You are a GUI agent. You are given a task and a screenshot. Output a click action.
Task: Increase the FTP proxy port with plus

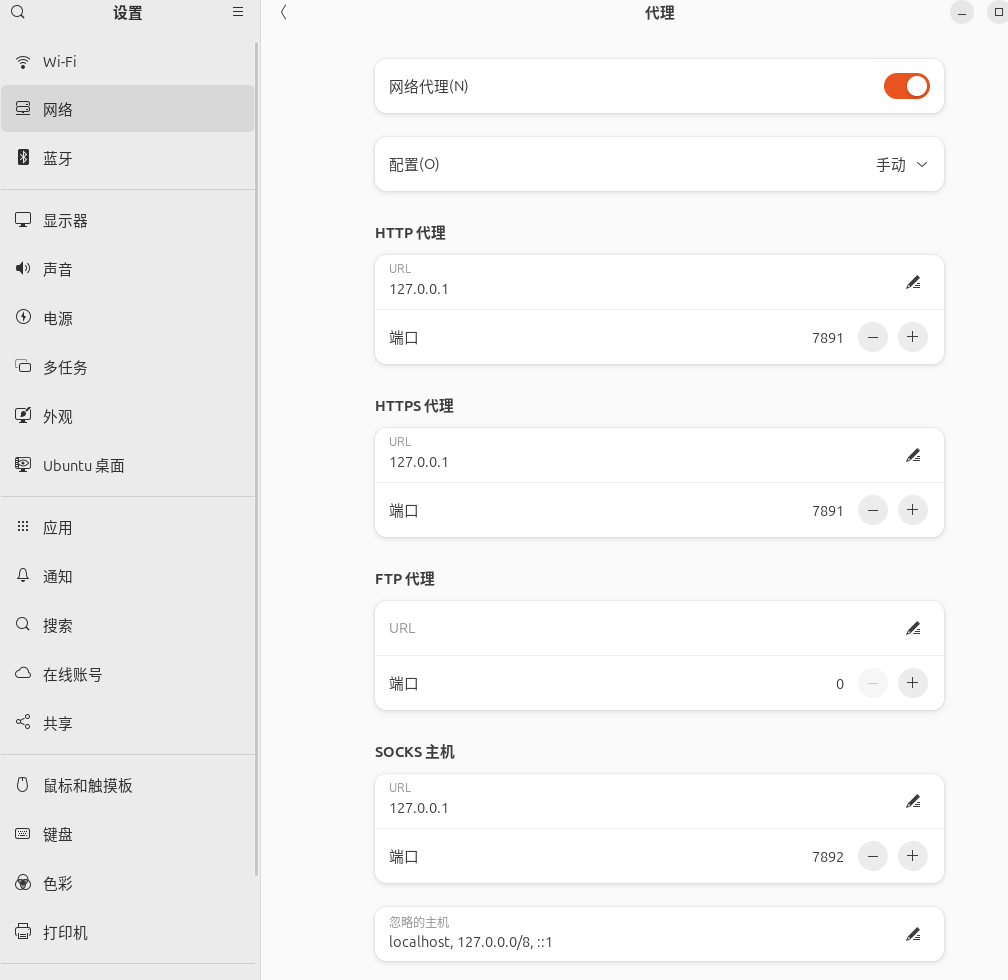coord(912,684)
